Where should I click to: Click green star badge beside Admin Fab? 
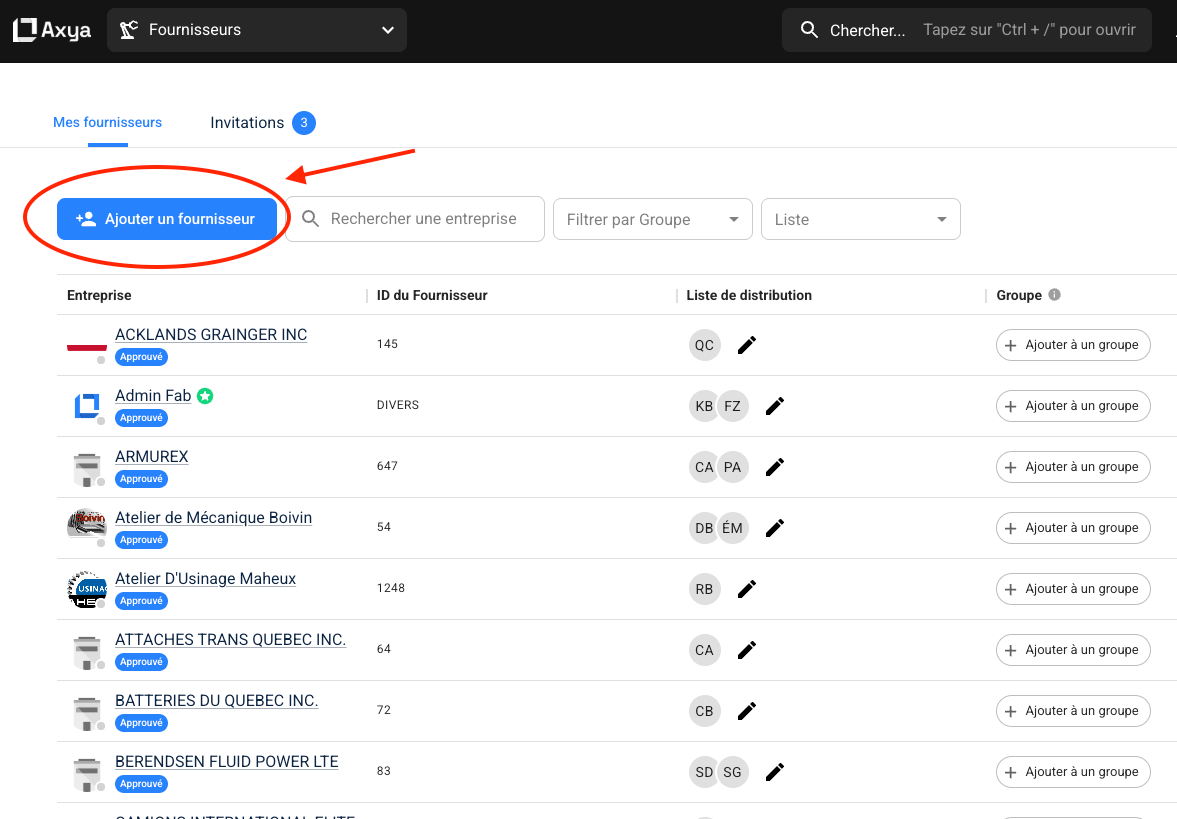(x=205, y=396)
